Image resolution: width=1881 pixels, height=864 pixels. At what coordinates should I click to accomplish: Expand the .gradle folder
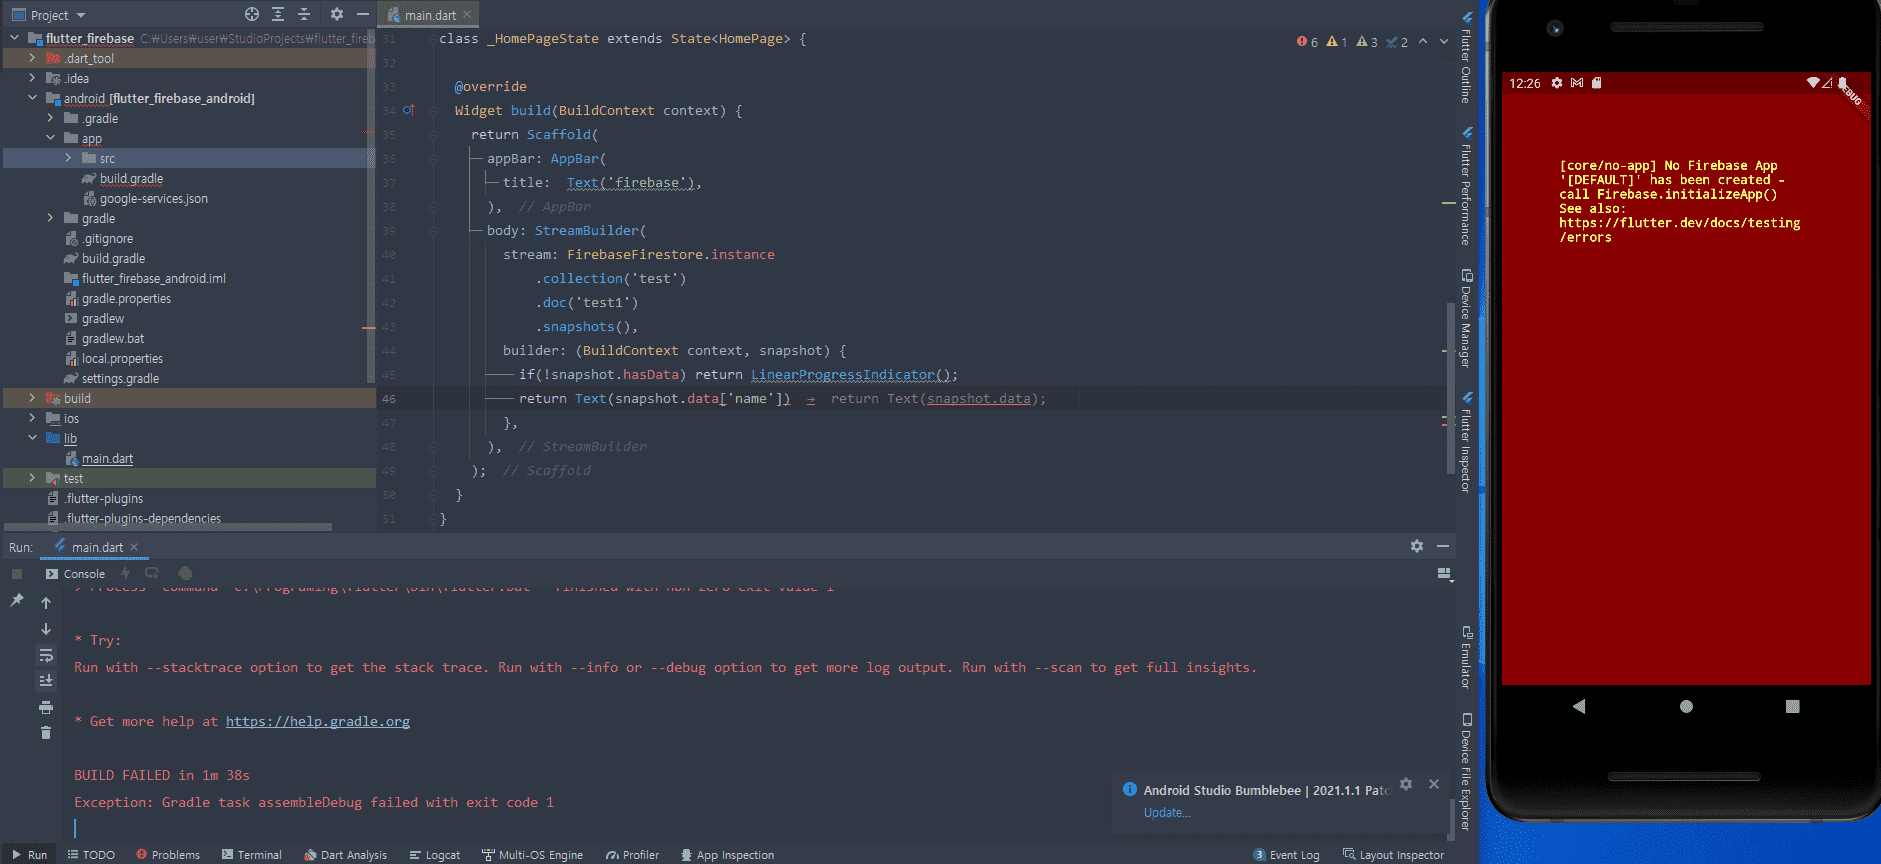click(x=50, y=118)
